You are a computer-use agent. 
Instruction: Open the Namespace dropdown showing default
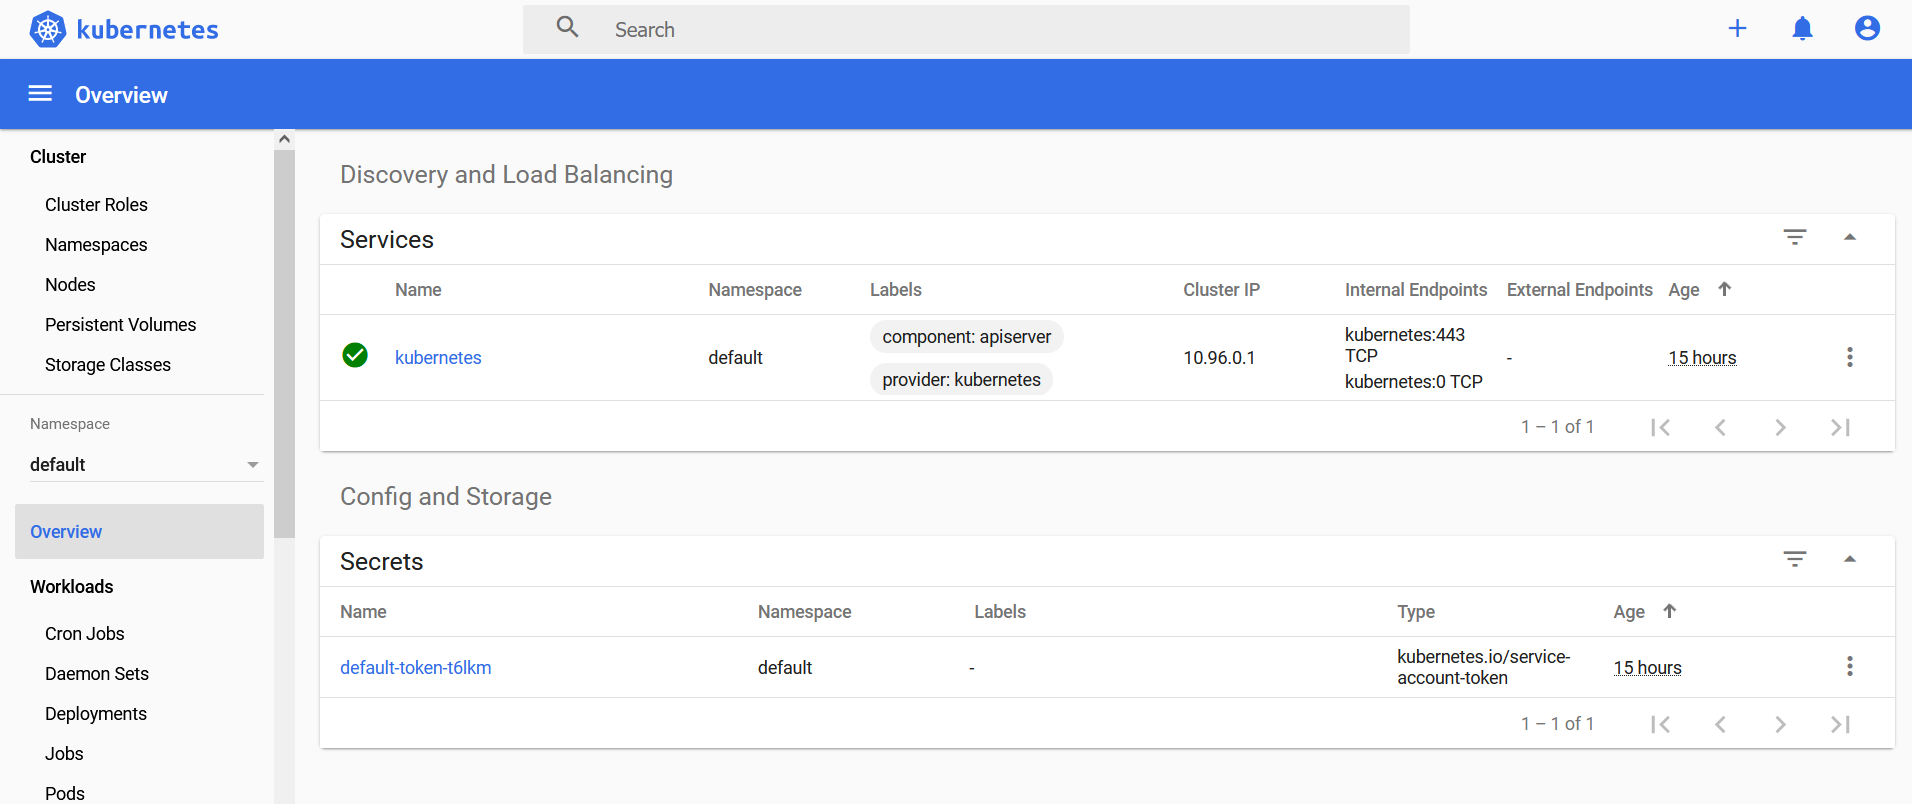click(145, 465)
